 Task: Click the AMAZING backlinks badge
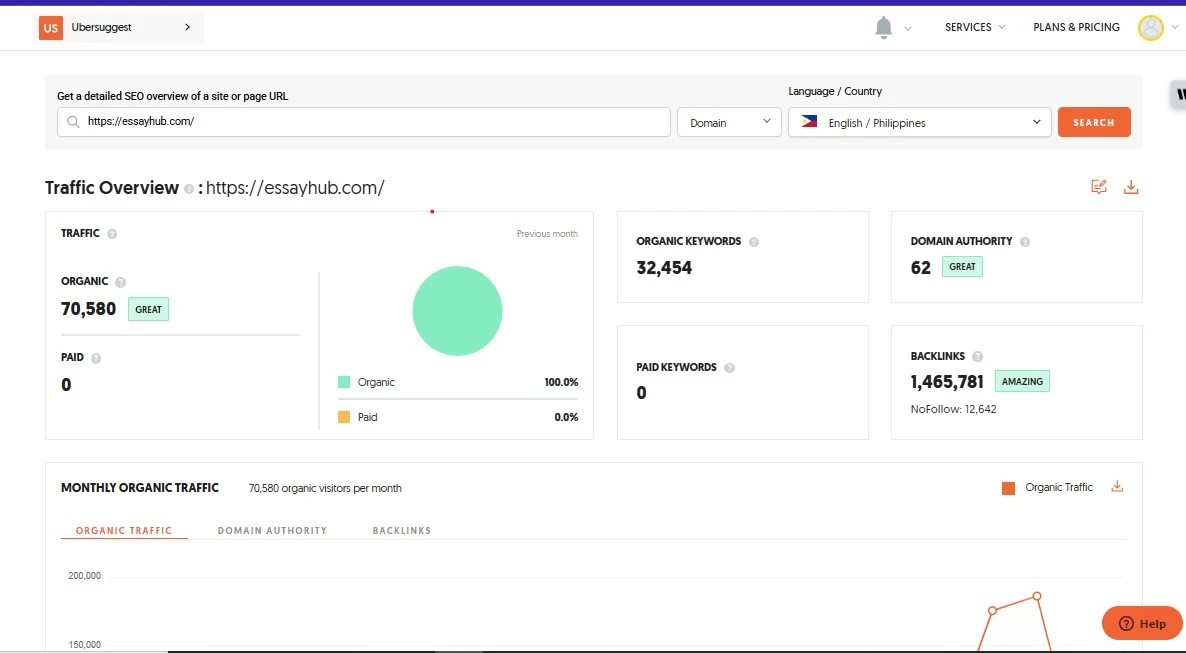[1022, 381]
